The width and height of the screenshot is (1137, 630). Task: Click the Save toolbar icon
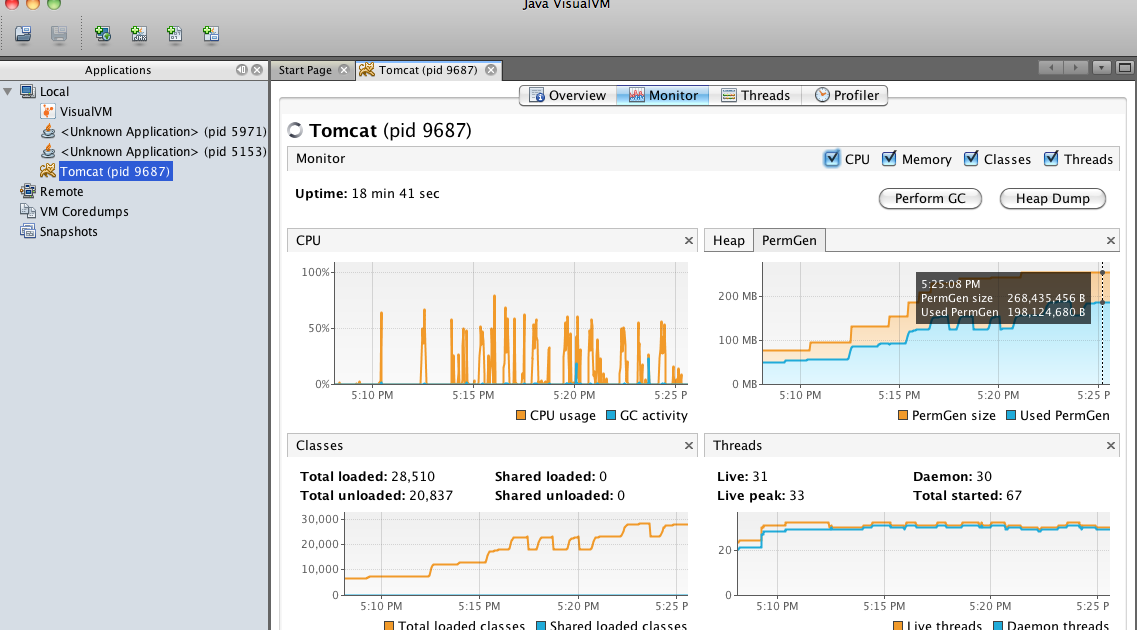point(59,34)
